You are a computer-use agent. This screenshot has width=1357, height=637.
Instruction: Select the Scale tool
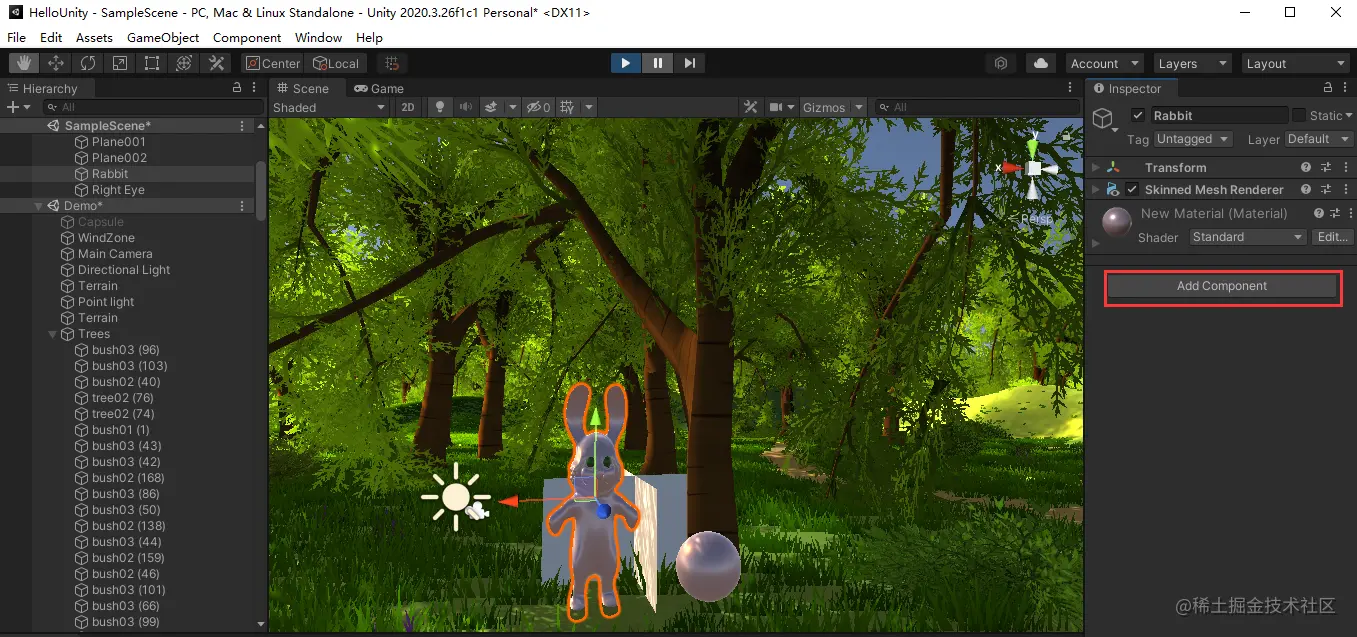[x=120, y=63]
